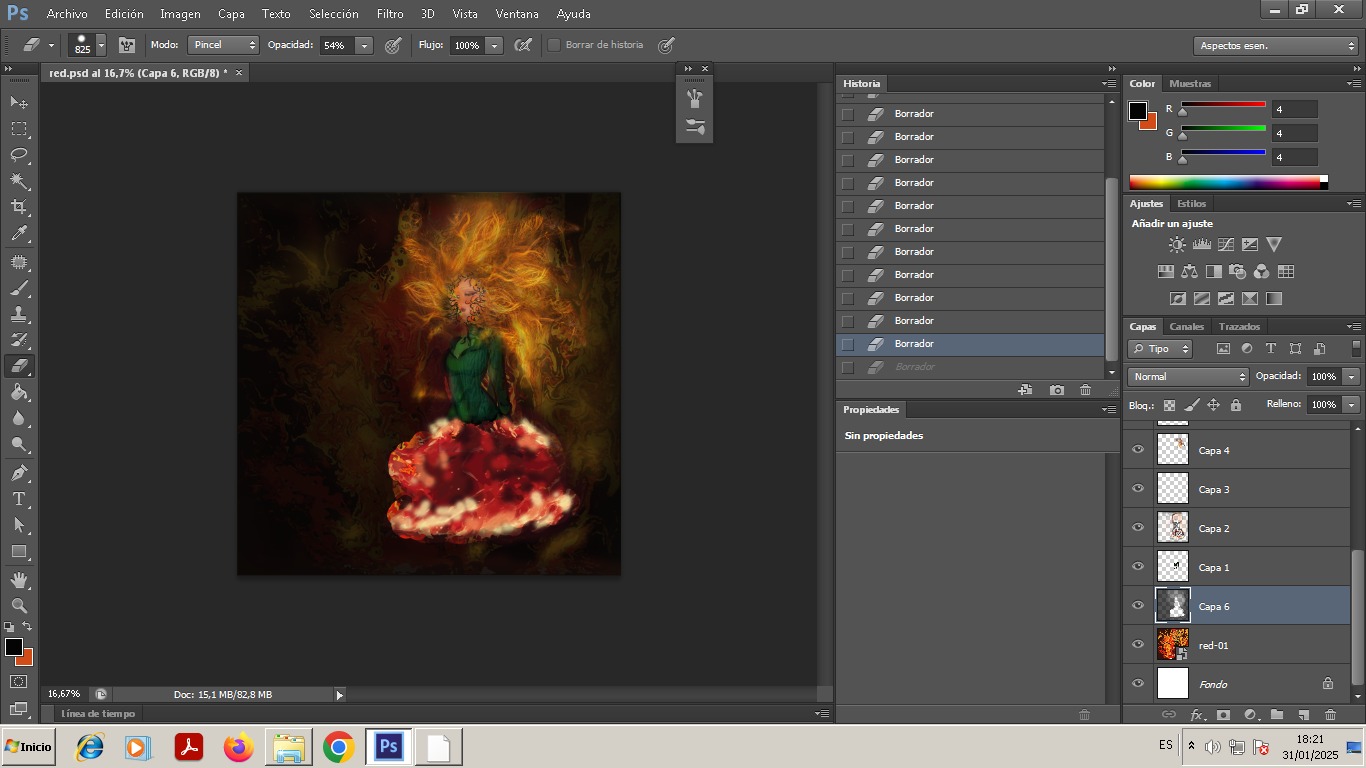This screenshot has height=768, width=1366.
Task: Select the History Brush tool
Action: (x=19, y=340)
